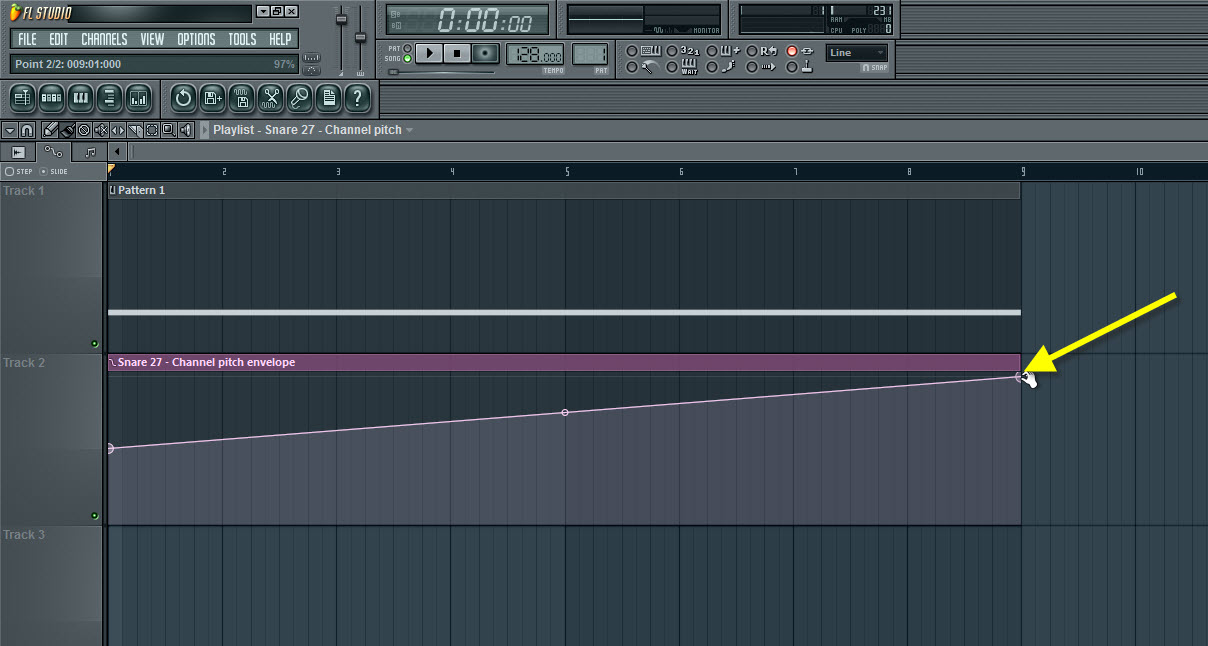
Task: Toggle the 3-2-1 countdown before recording
Action: (x=672, y=51)
